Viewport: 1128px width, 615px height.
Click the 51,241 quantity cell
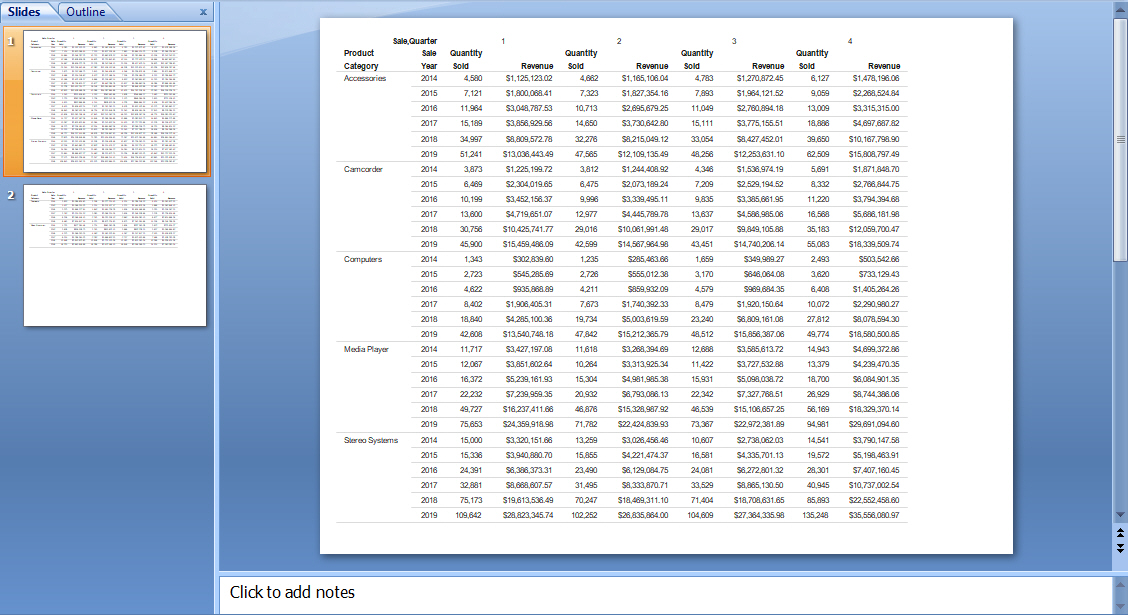tap(471, 154)
